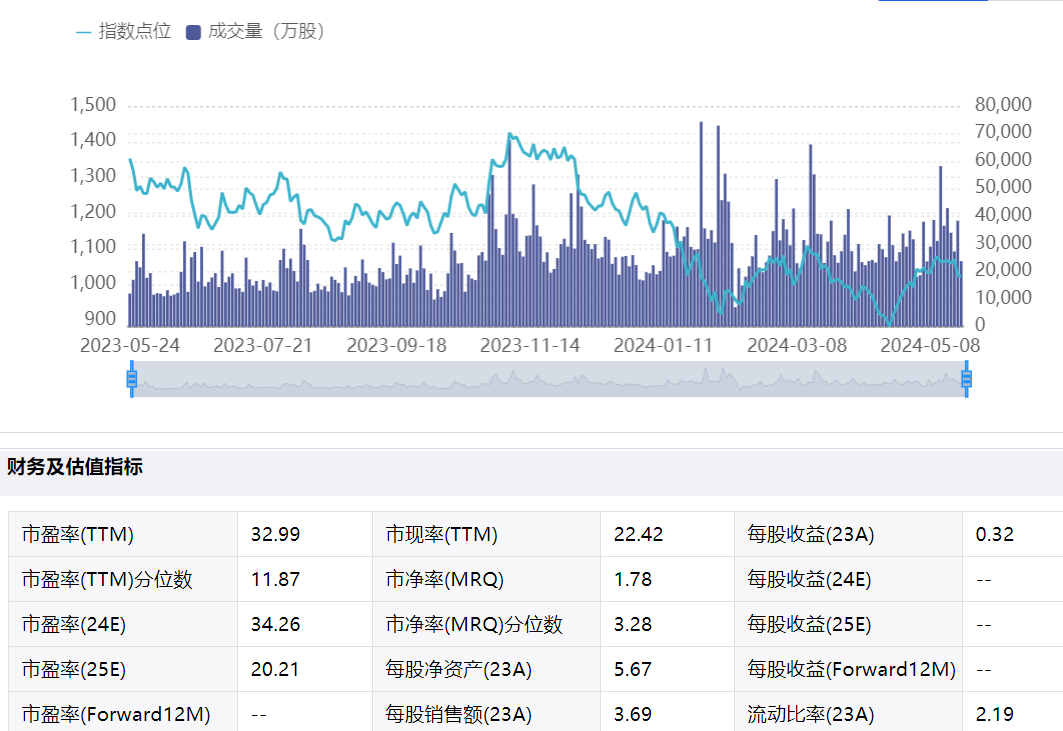The image size is (1063, 731).
Task: Grab the left handle of the range slider
Action: [x=131, y=378]
